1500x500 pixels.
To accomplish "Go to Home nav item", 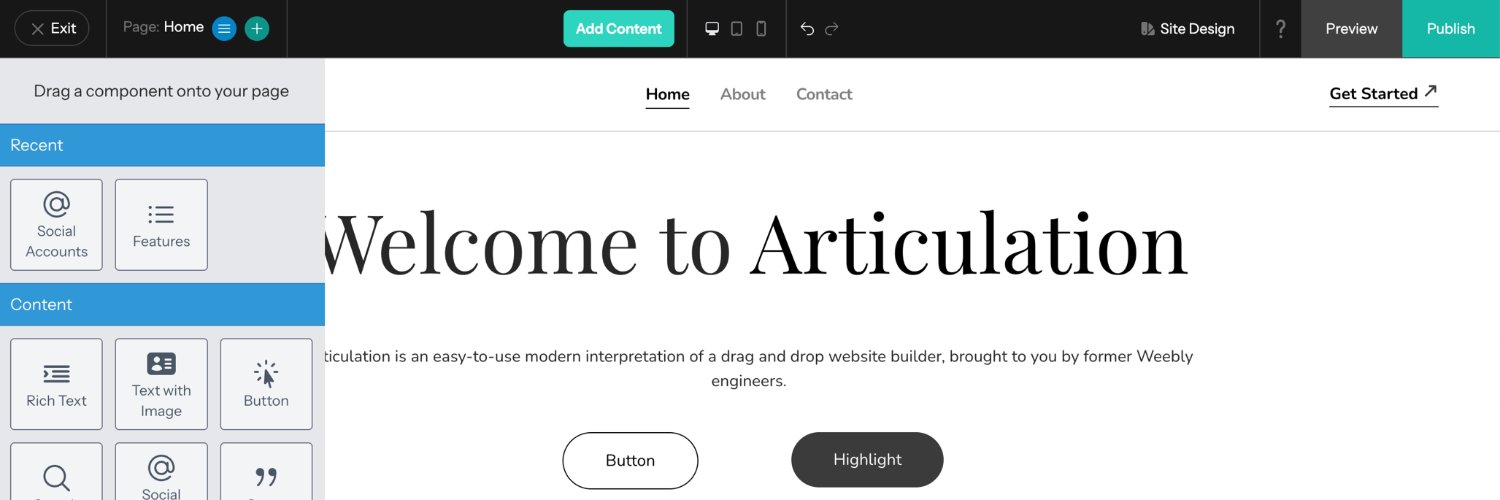I will click(667, 94).
